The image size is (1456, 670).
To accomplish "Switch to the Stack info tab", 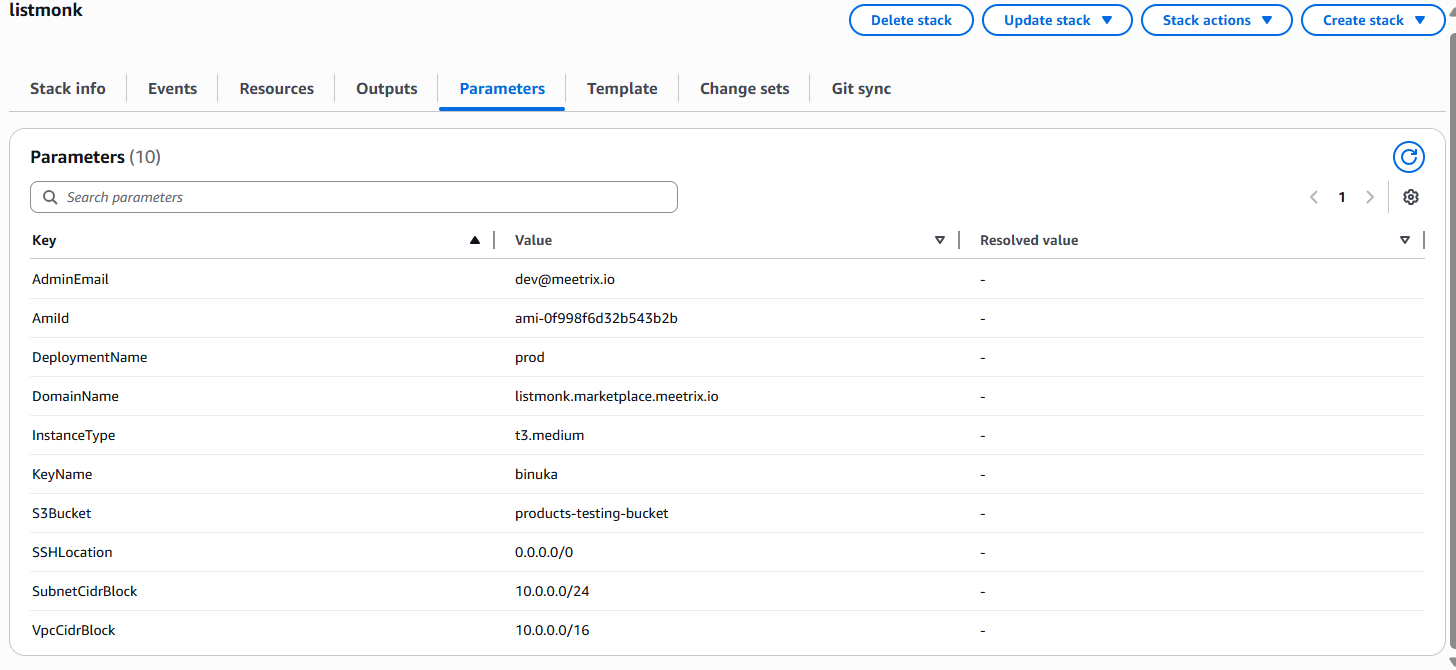I will pyautogui.click(x=68, y=88).
